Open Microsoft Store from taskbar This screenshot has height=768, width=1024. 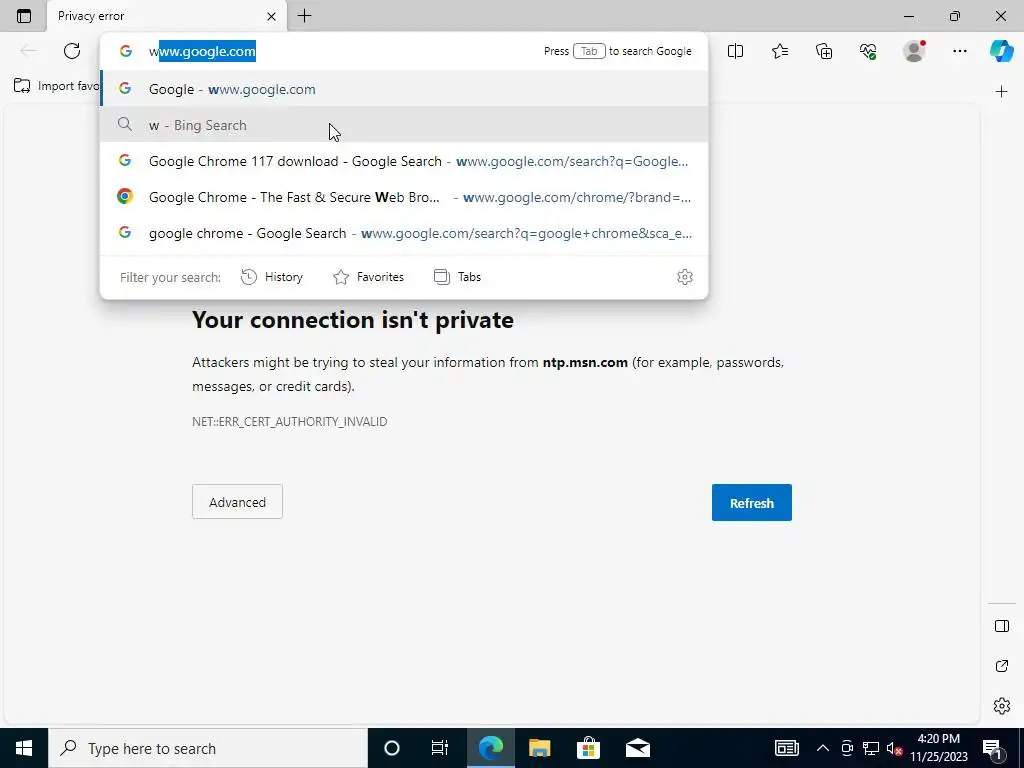click(588, 748)
